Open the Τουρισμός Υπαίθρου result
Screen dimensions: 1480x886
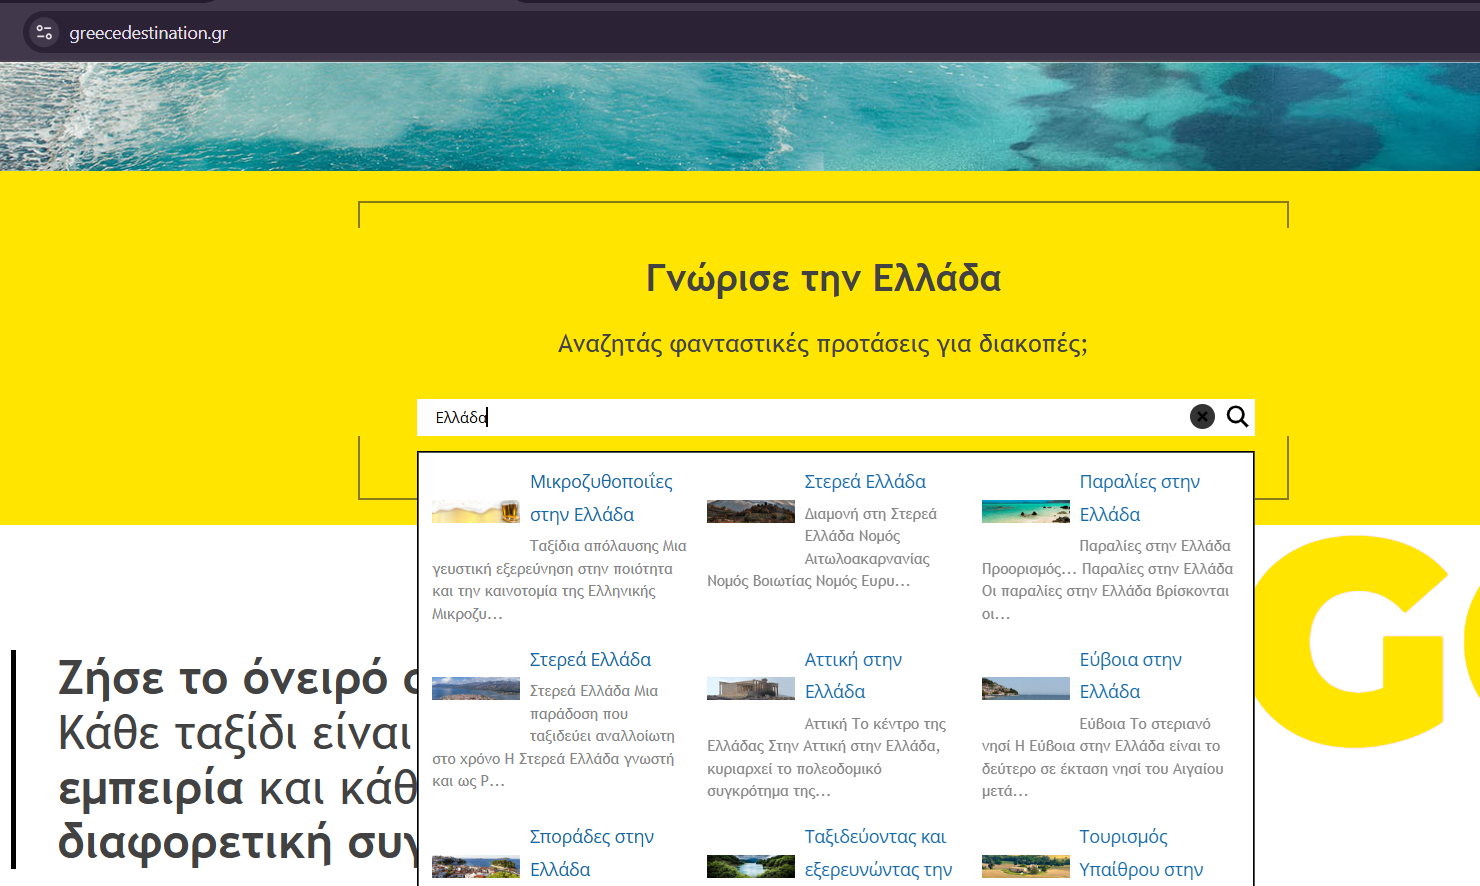point(1141,853)
